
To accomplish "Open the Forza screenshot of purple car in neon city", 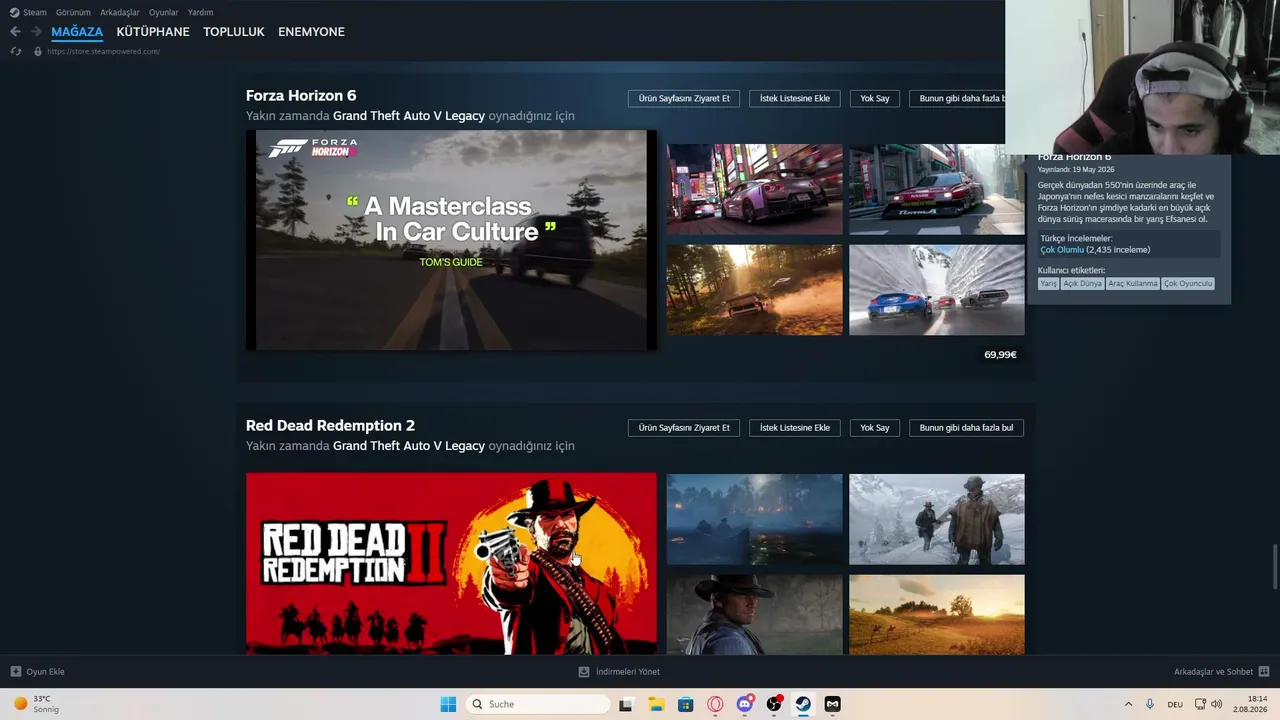I will [755, 189].
